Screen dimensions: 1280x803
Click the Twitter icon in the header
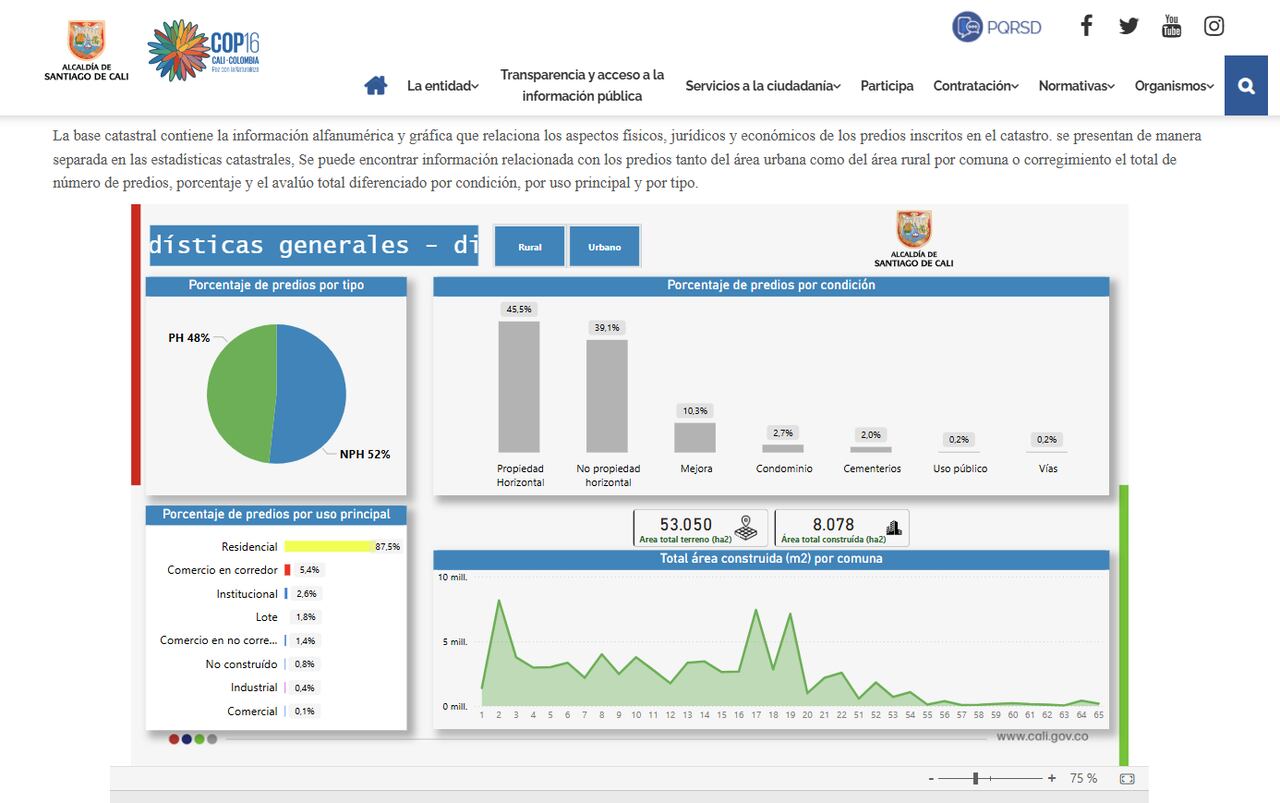tap(1128, 25)
